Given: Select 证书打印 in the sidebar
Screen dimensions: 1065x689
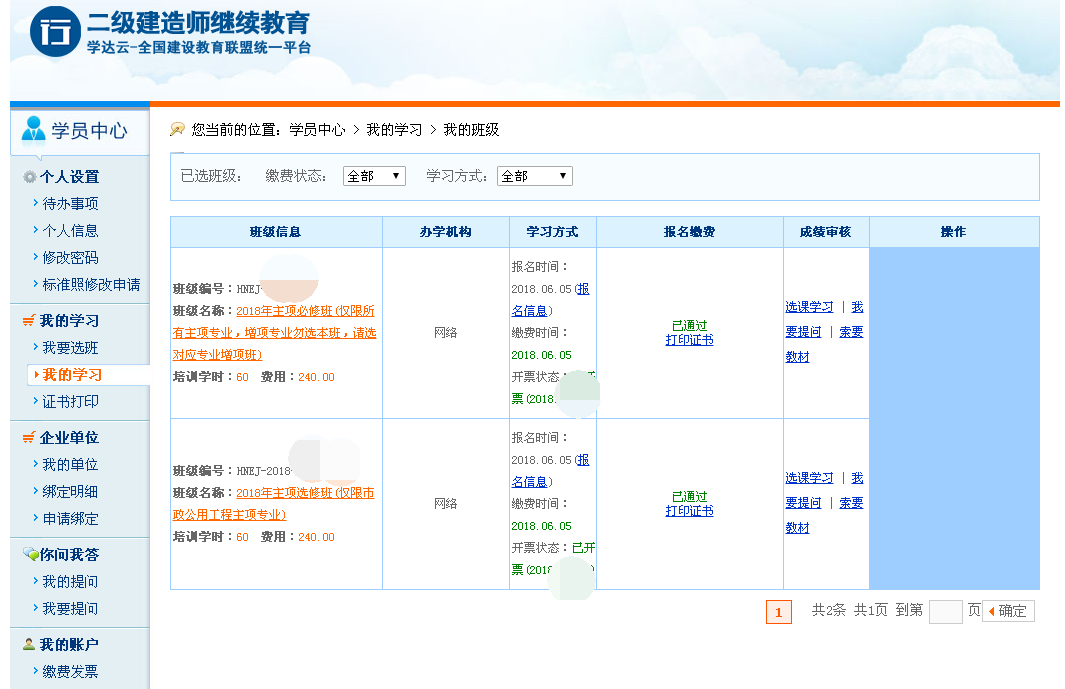Looking at the screenshot, I should pos(70,402).
